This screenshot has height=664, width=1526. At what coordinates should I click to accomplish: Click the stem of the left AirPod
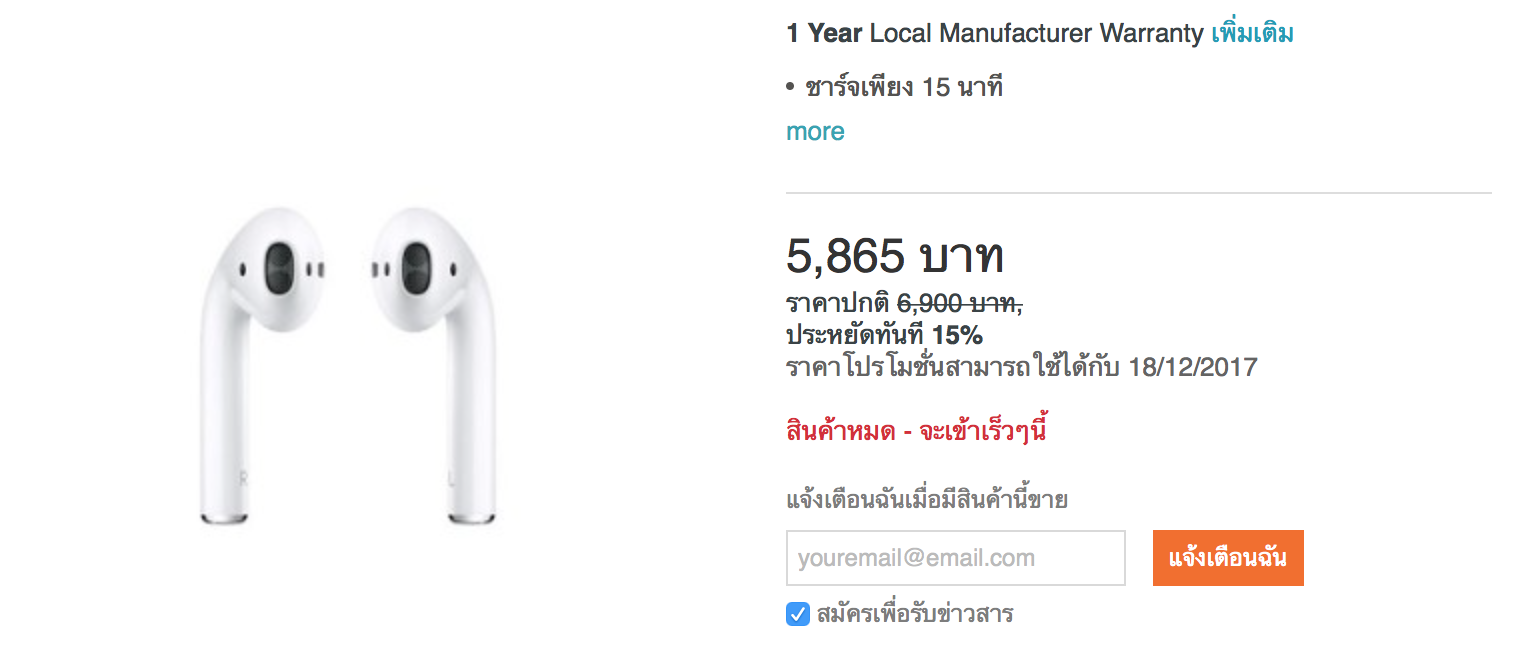click(224, 420)
